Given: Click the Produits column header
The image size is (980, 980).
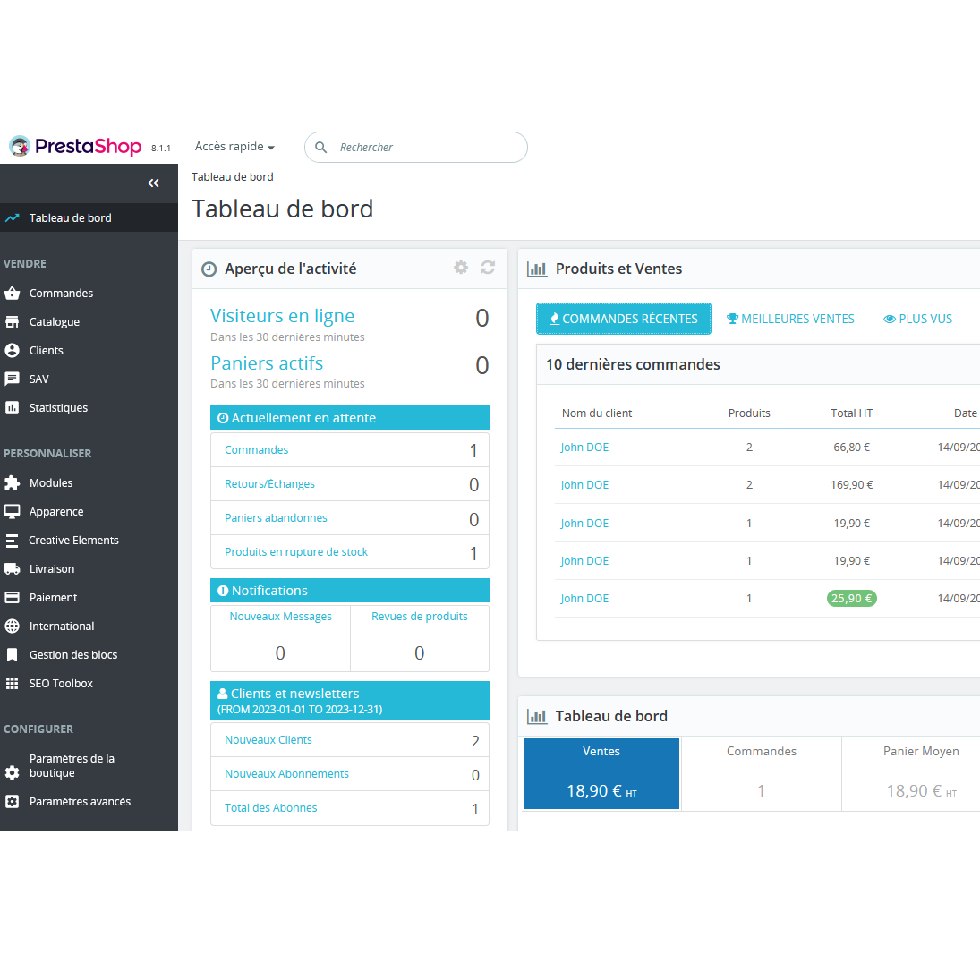Looking at the screenshot, I should (x=749, y=413).
